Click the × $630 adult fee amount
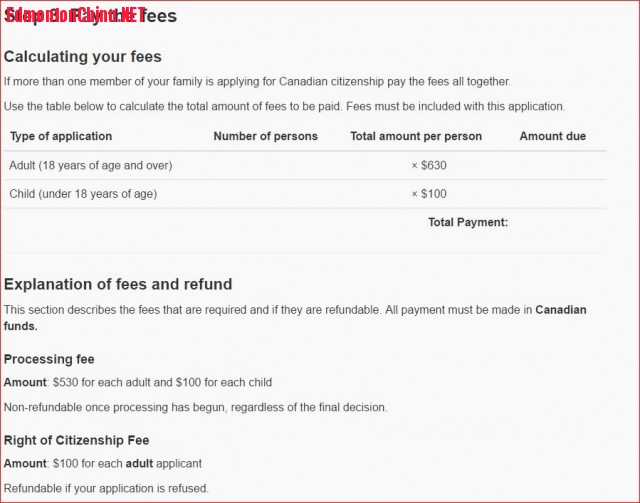Screen dimensions: 640x503 (x=429, y=165)
